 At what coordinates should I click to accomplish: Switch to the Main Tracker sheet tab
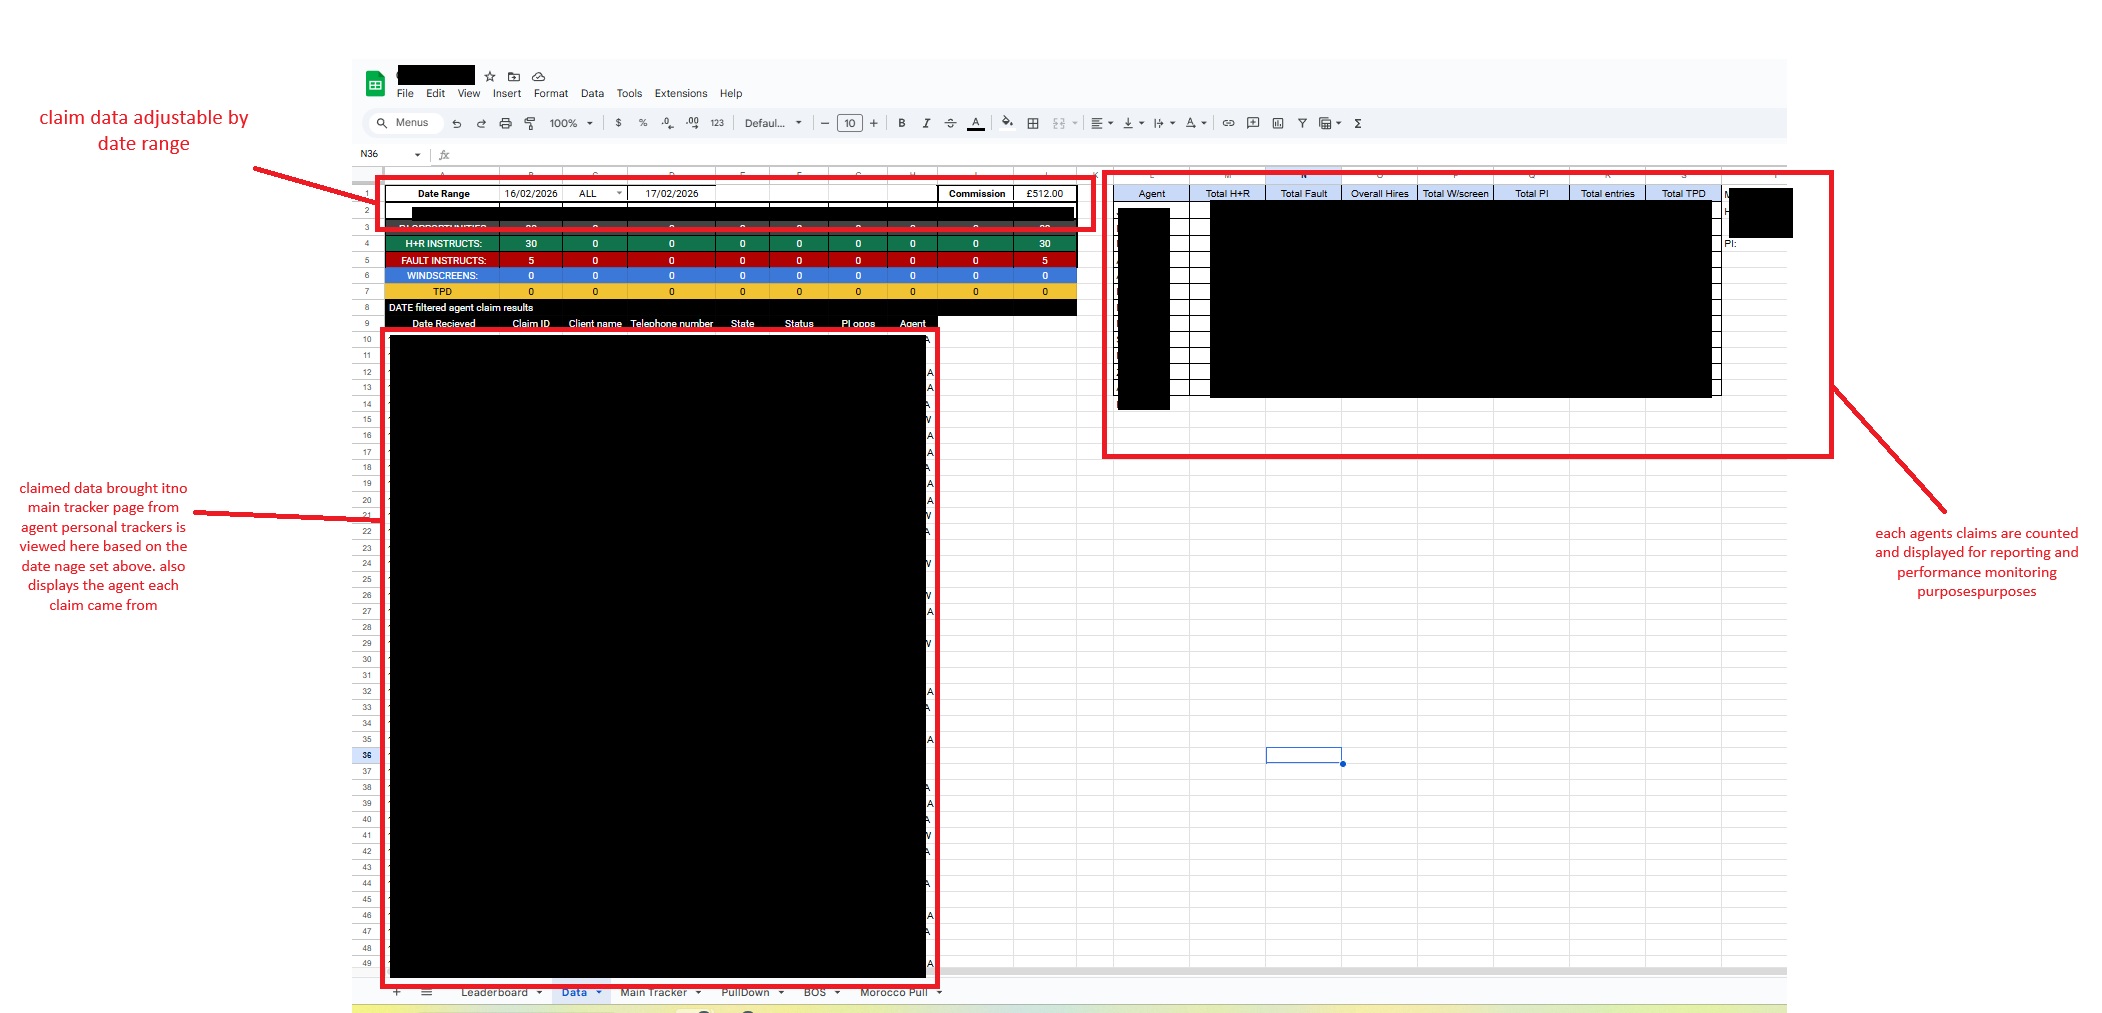(x=655, y=992)
